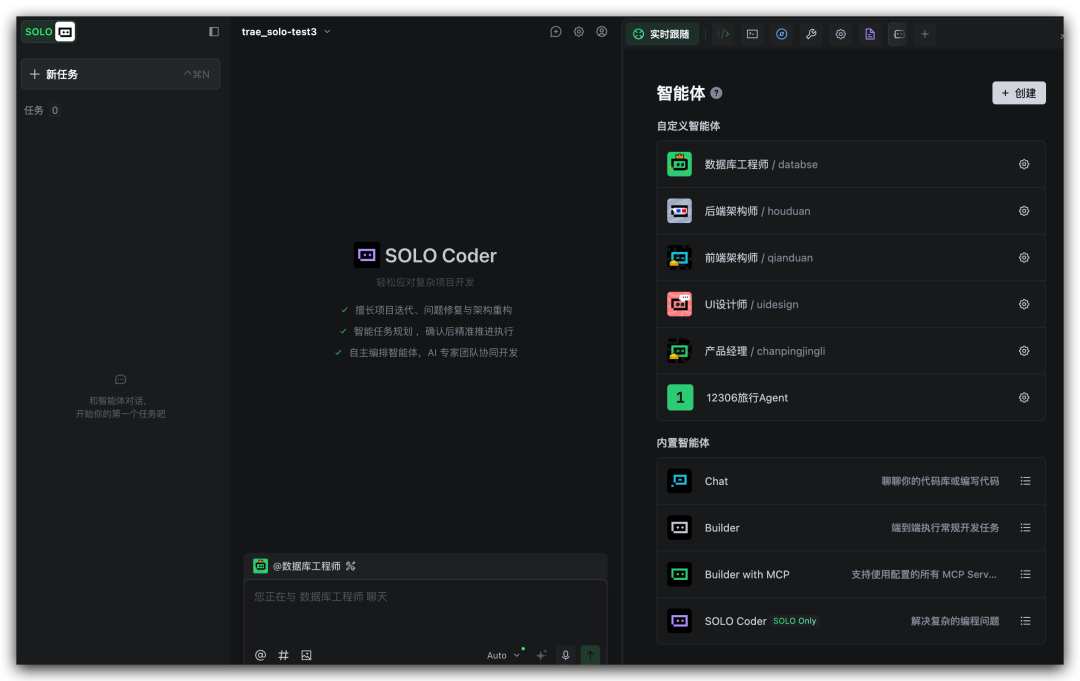Open details list icon for SOLO Coder

1025,621
